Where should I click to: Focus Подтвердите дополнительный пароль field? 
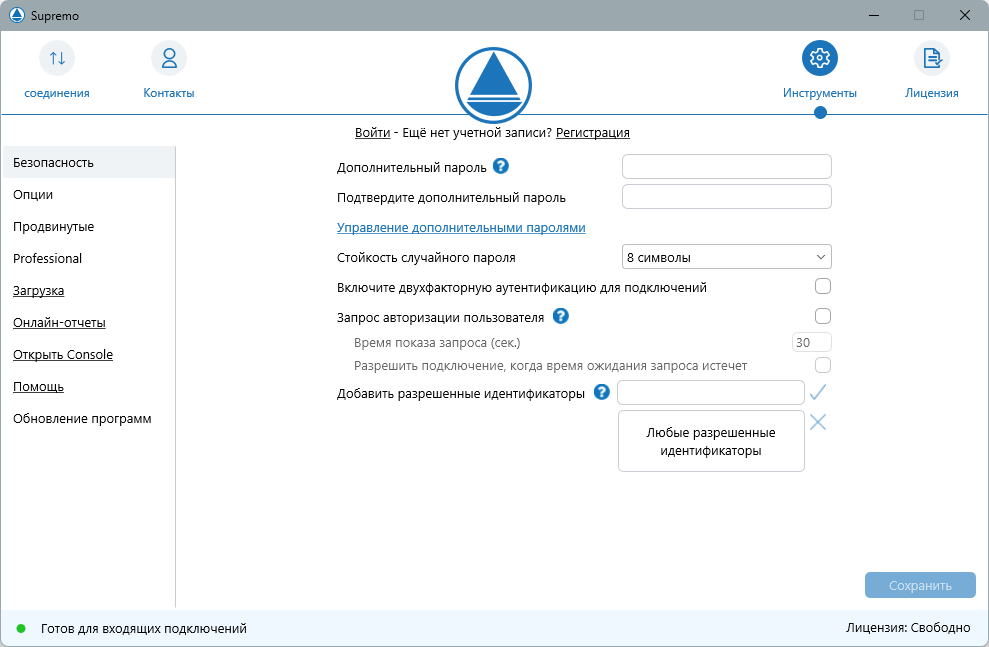click(x=727, y=196)
